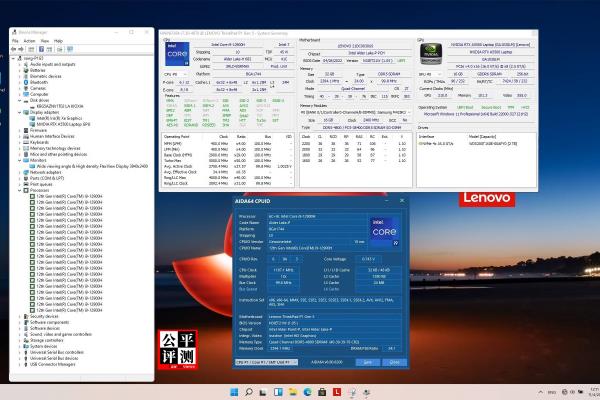This screenshot has height=400, width=600.
Task: Click Close button at bottom of AIDA64 CPUID
Action: (395, 362)
